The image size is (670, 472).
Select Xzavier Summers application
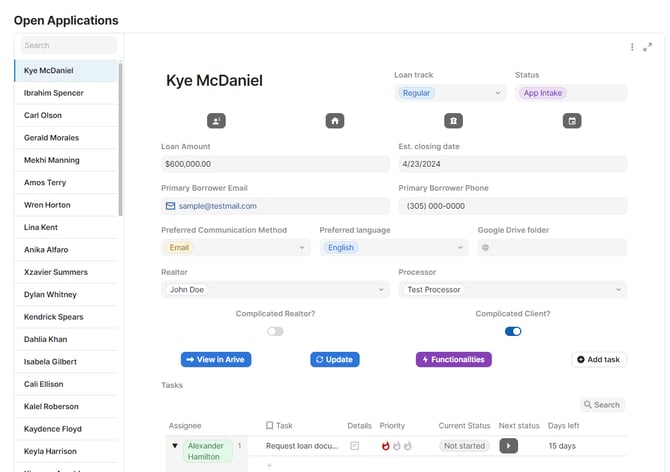tap(66, 272)
